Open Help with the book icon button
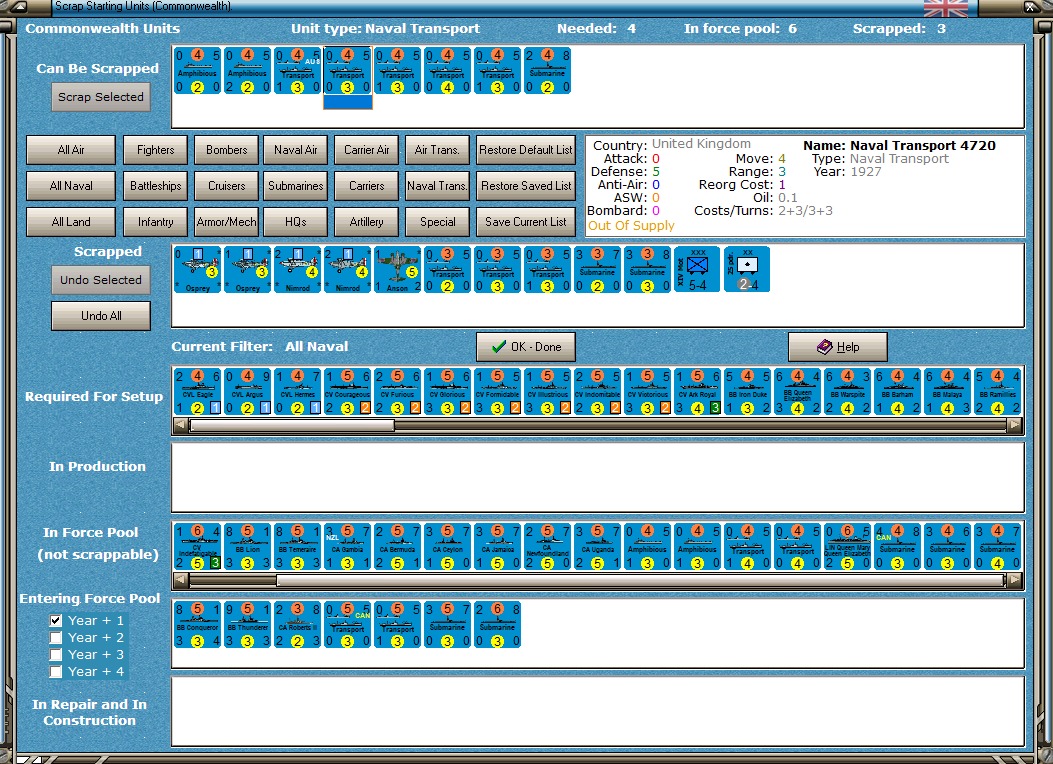Image resolution: width=1053 pixels, height=764 pixels. coord(838,347)
